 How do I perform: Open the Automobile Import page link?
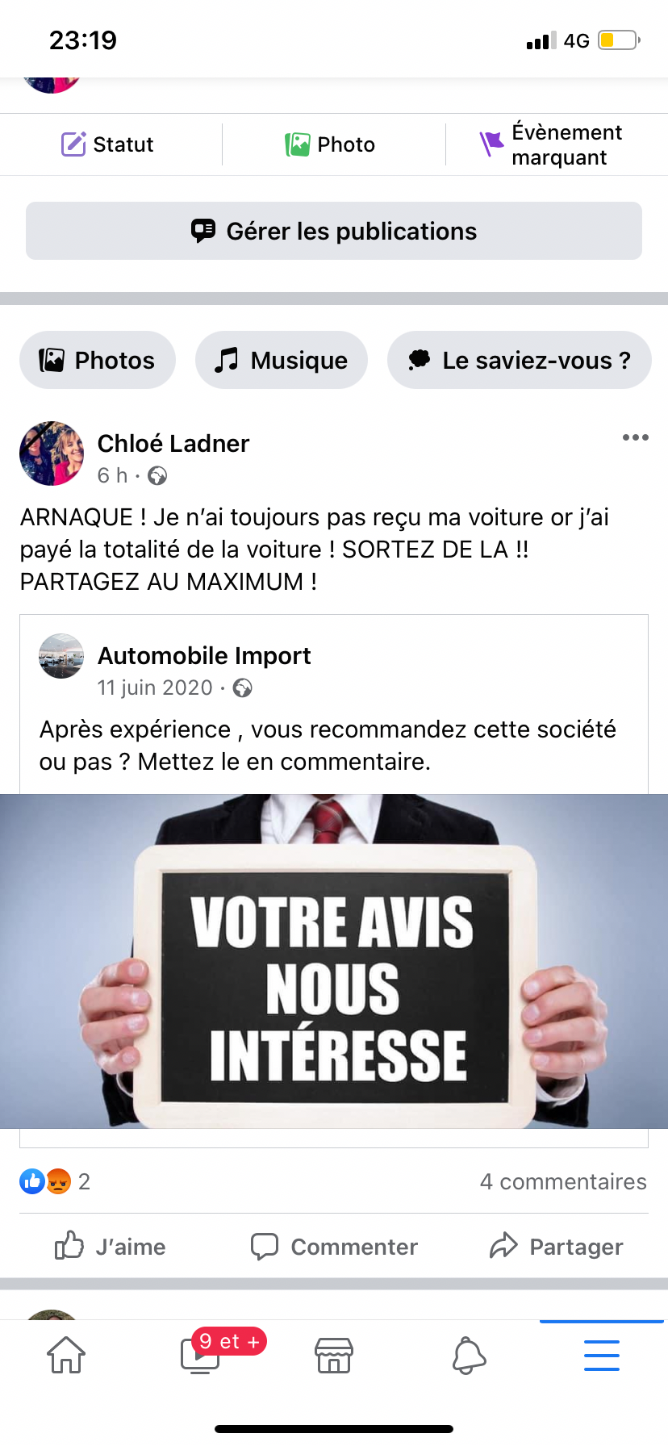tap(204, 656)
